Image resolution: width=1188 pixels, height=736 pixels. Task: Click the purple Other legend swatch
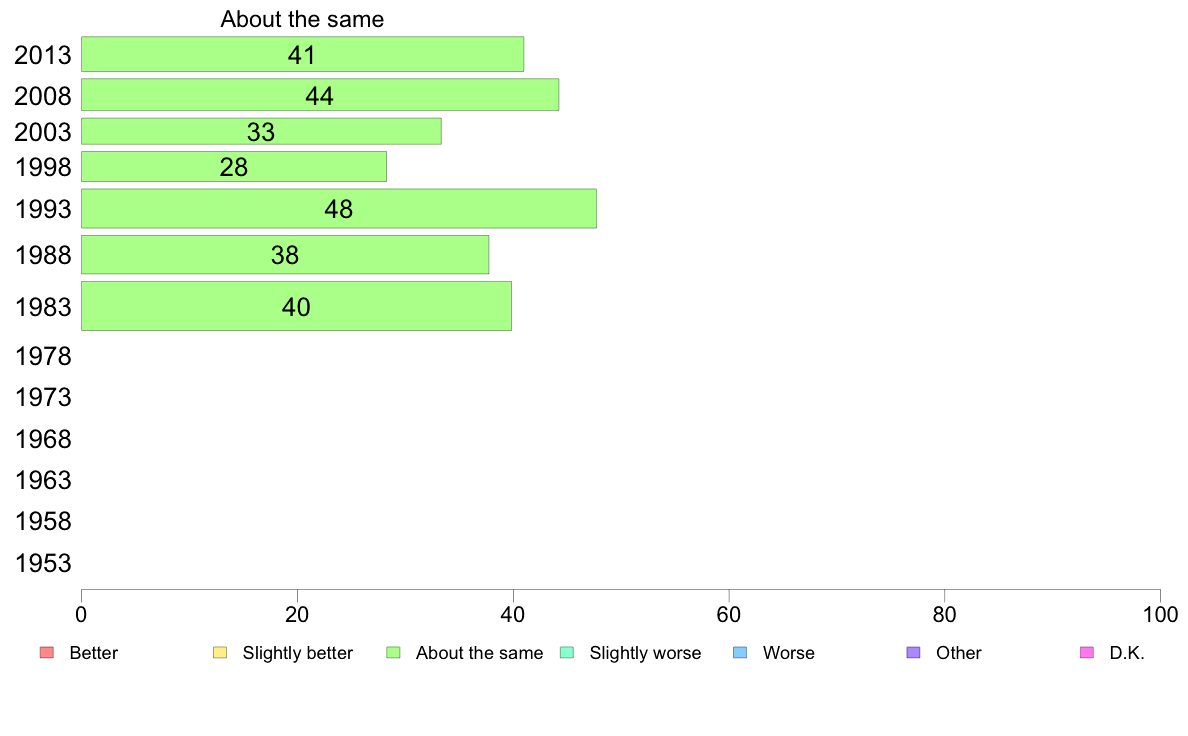tap(914, 653)
